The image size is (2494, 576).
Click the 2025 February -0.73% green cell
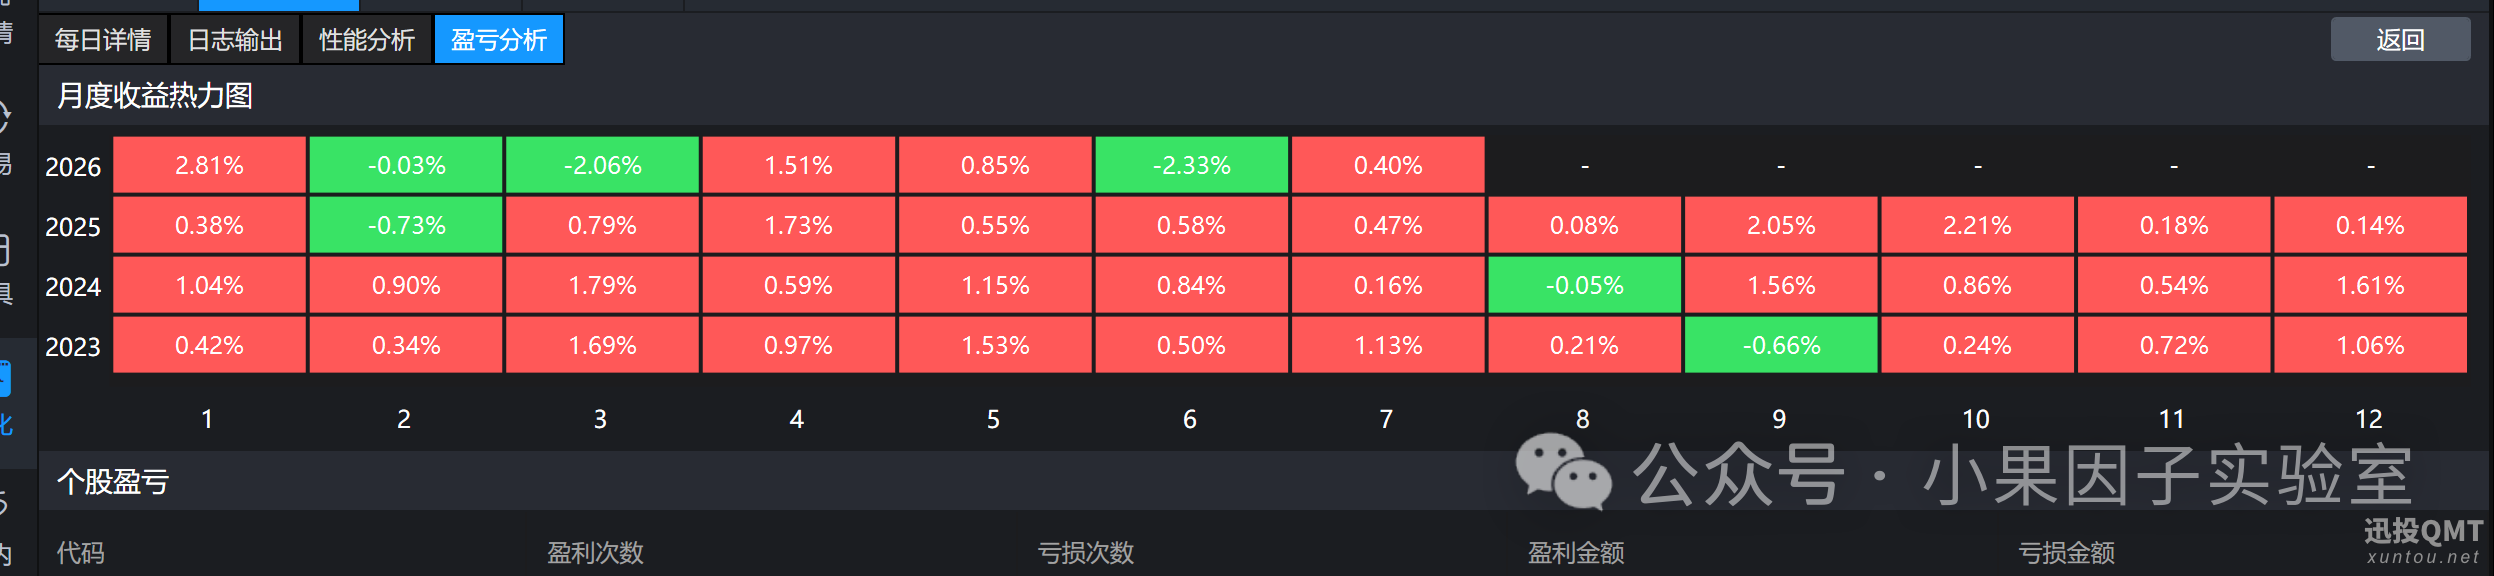coord(406,225)
